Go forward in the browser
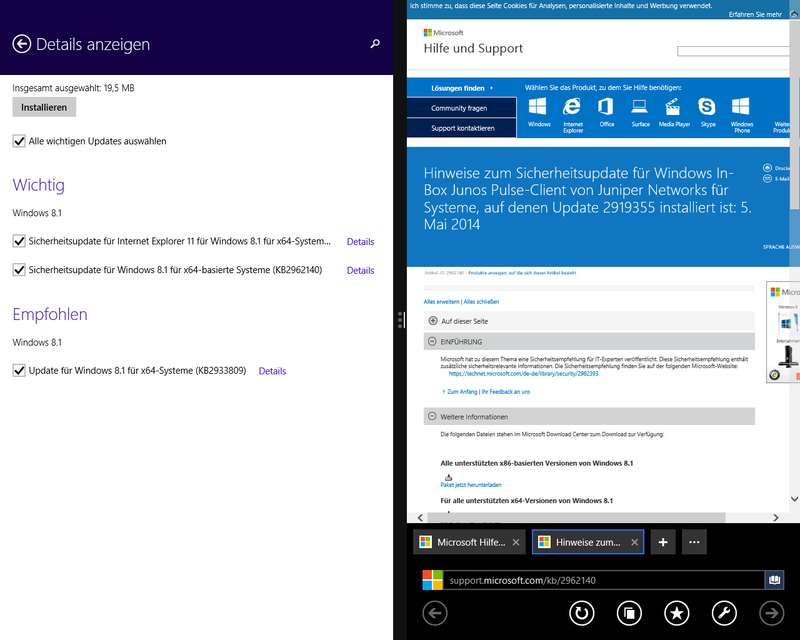The width and height of the screenshot is (800, 640). pos(771,613)
